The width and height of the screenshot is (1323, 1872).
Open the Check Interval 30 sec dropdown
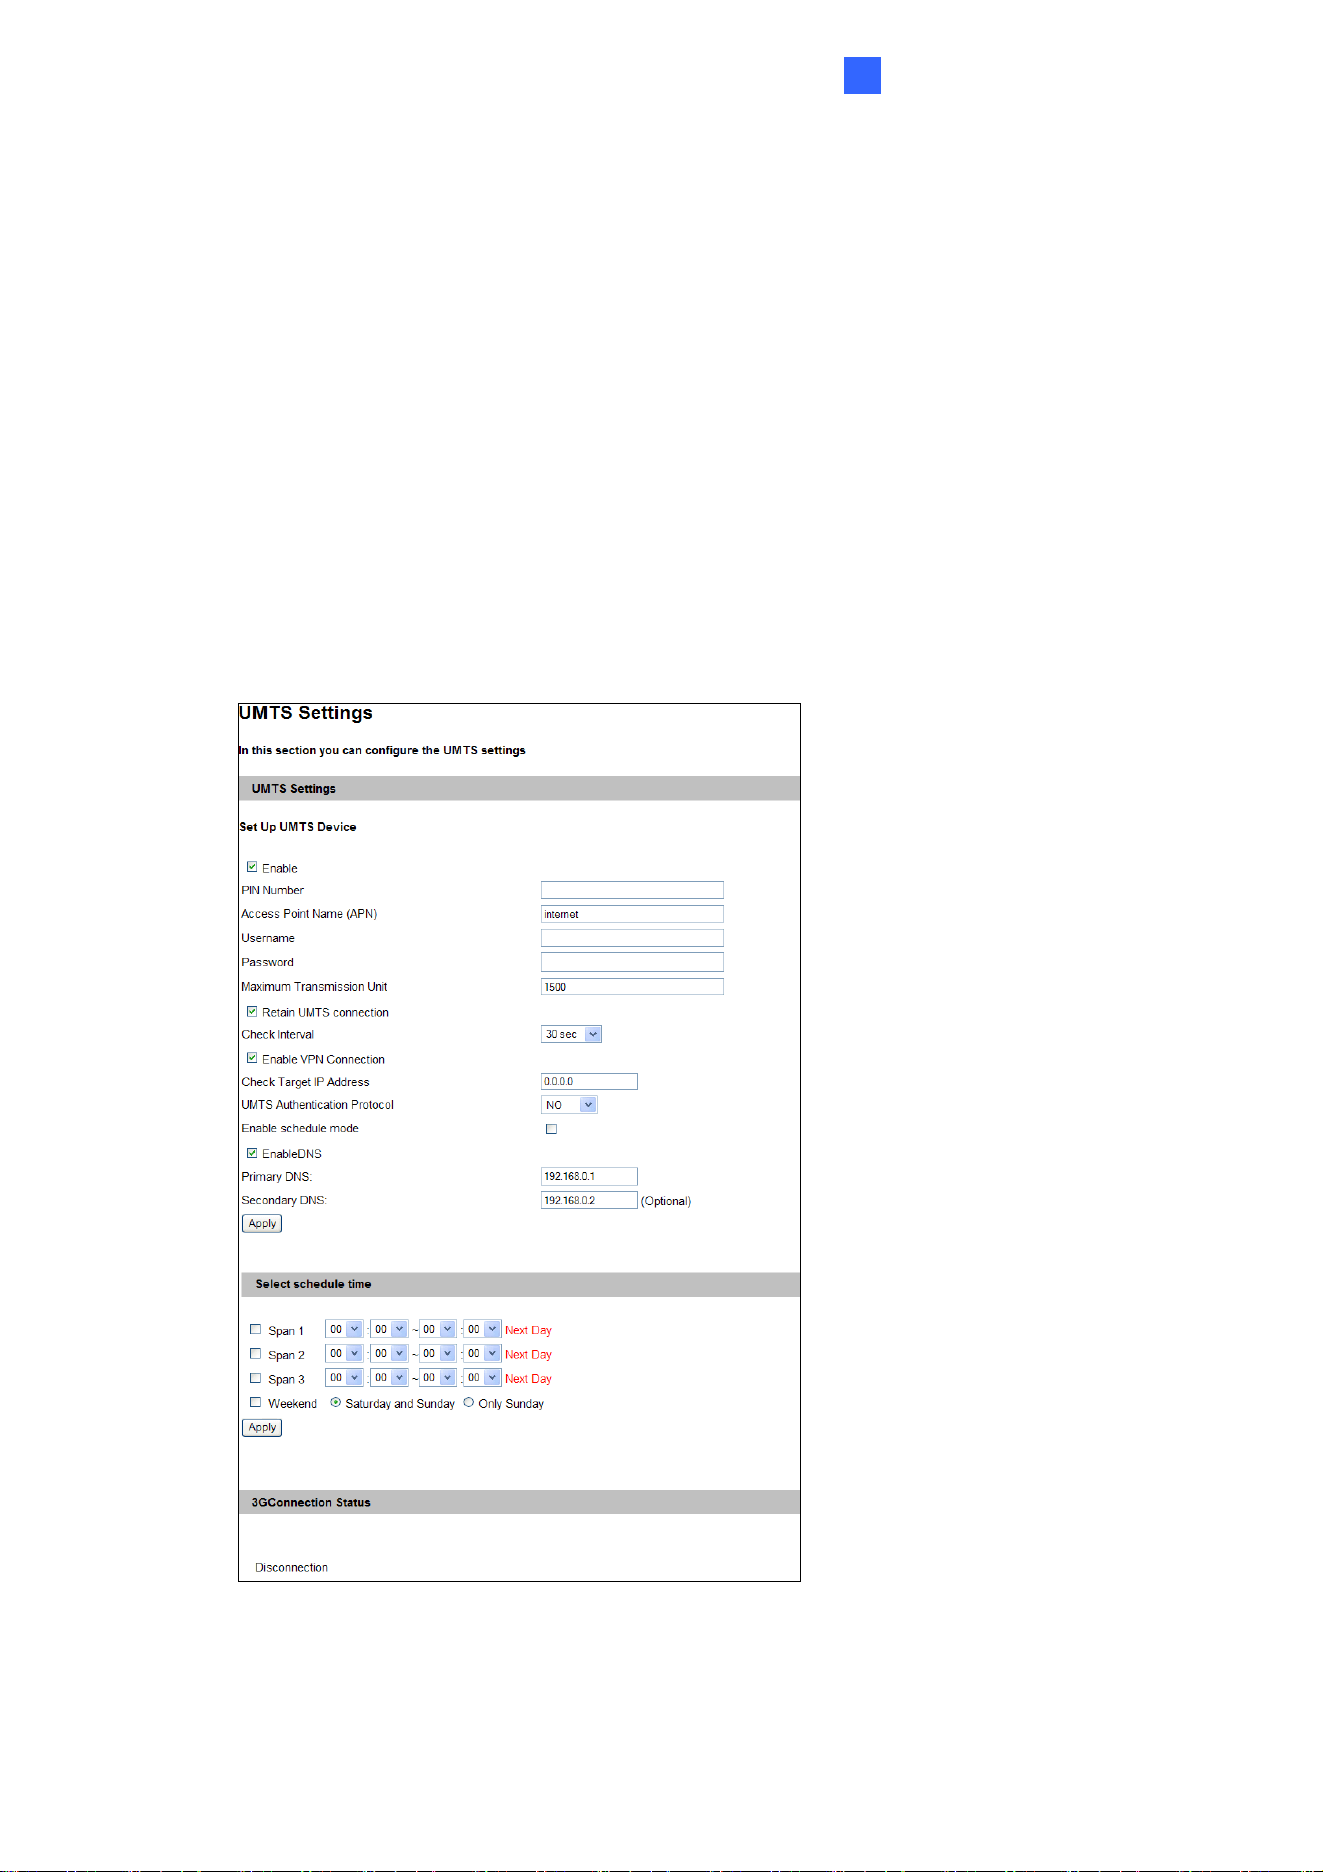coord(571,1034)
